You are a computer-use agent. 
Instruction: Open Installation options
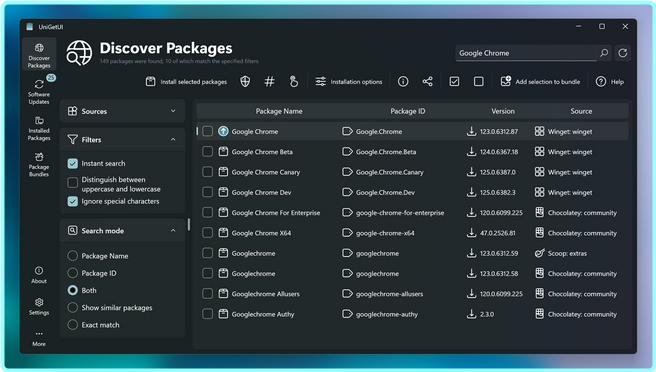pyautogui.click(x=348, y=82)
